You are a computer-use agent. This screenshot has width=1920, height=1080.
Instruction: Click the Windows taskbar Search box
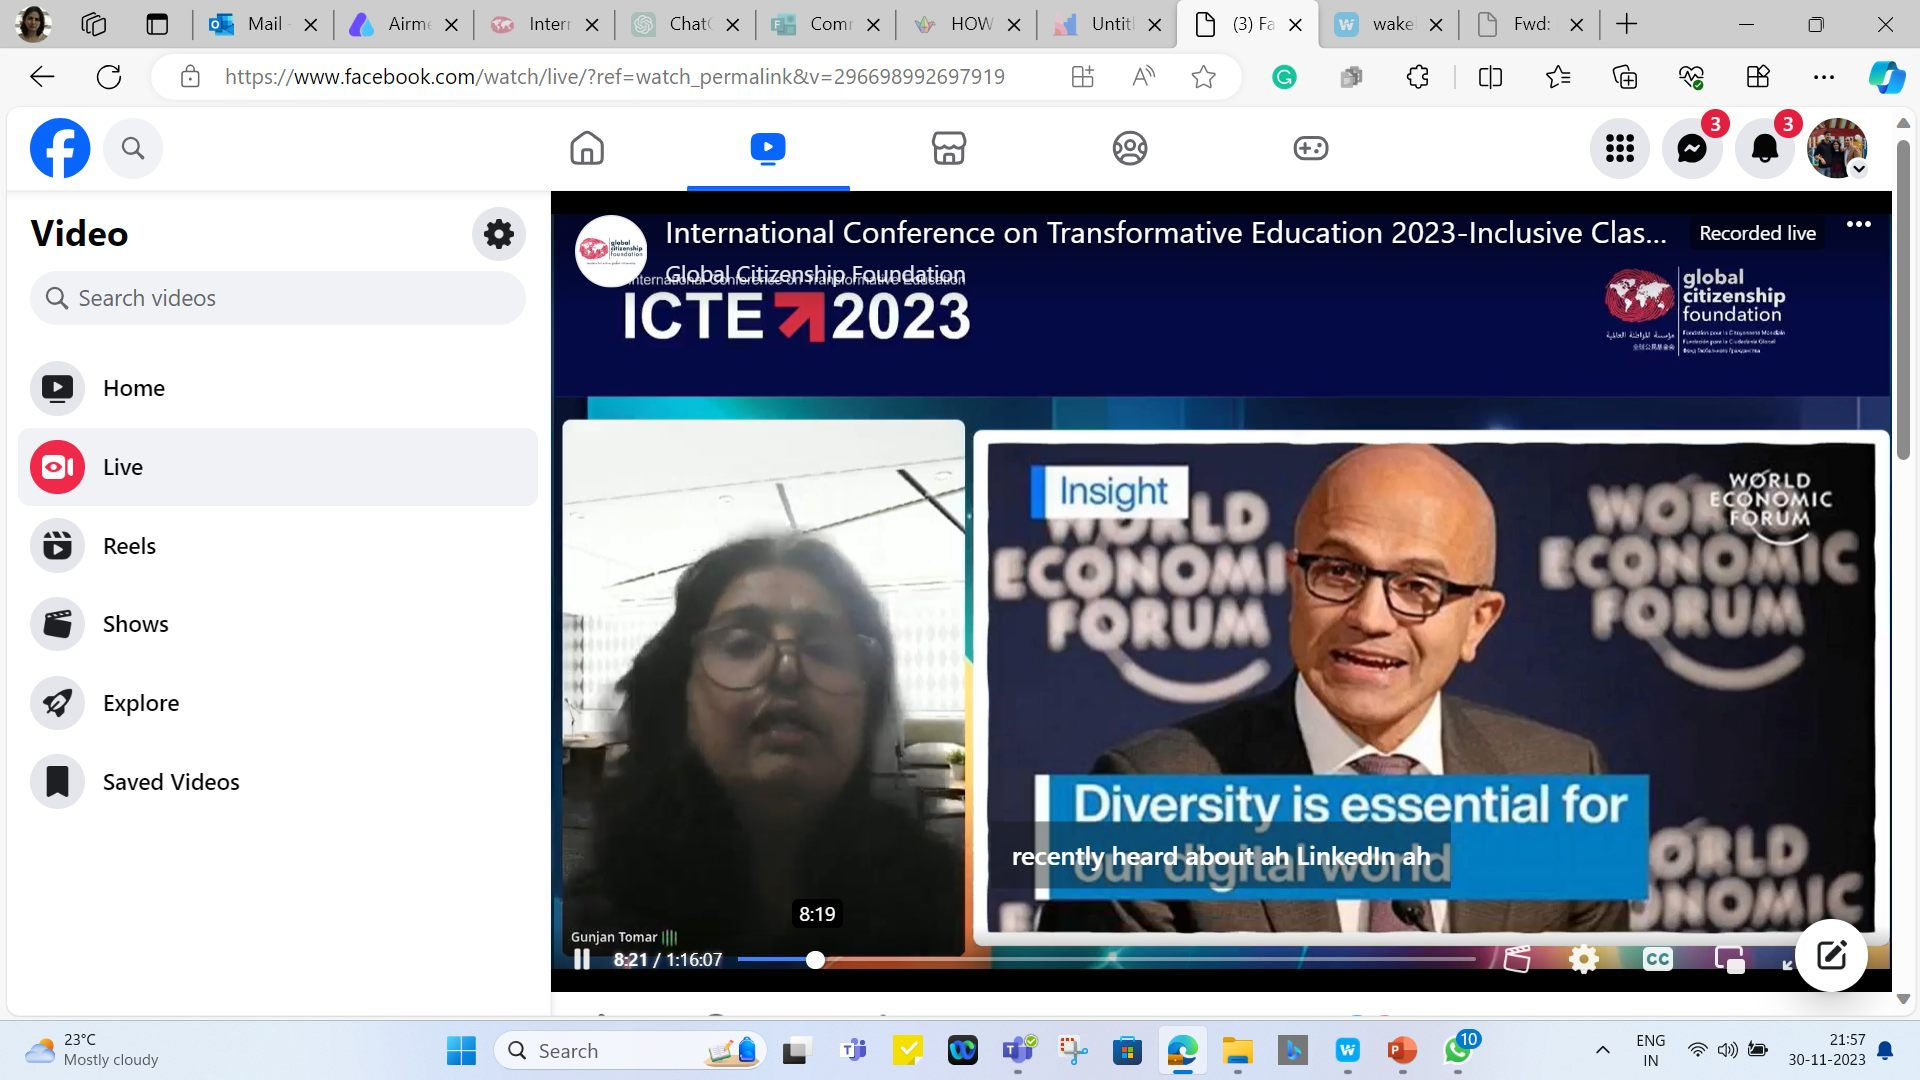631,1050
